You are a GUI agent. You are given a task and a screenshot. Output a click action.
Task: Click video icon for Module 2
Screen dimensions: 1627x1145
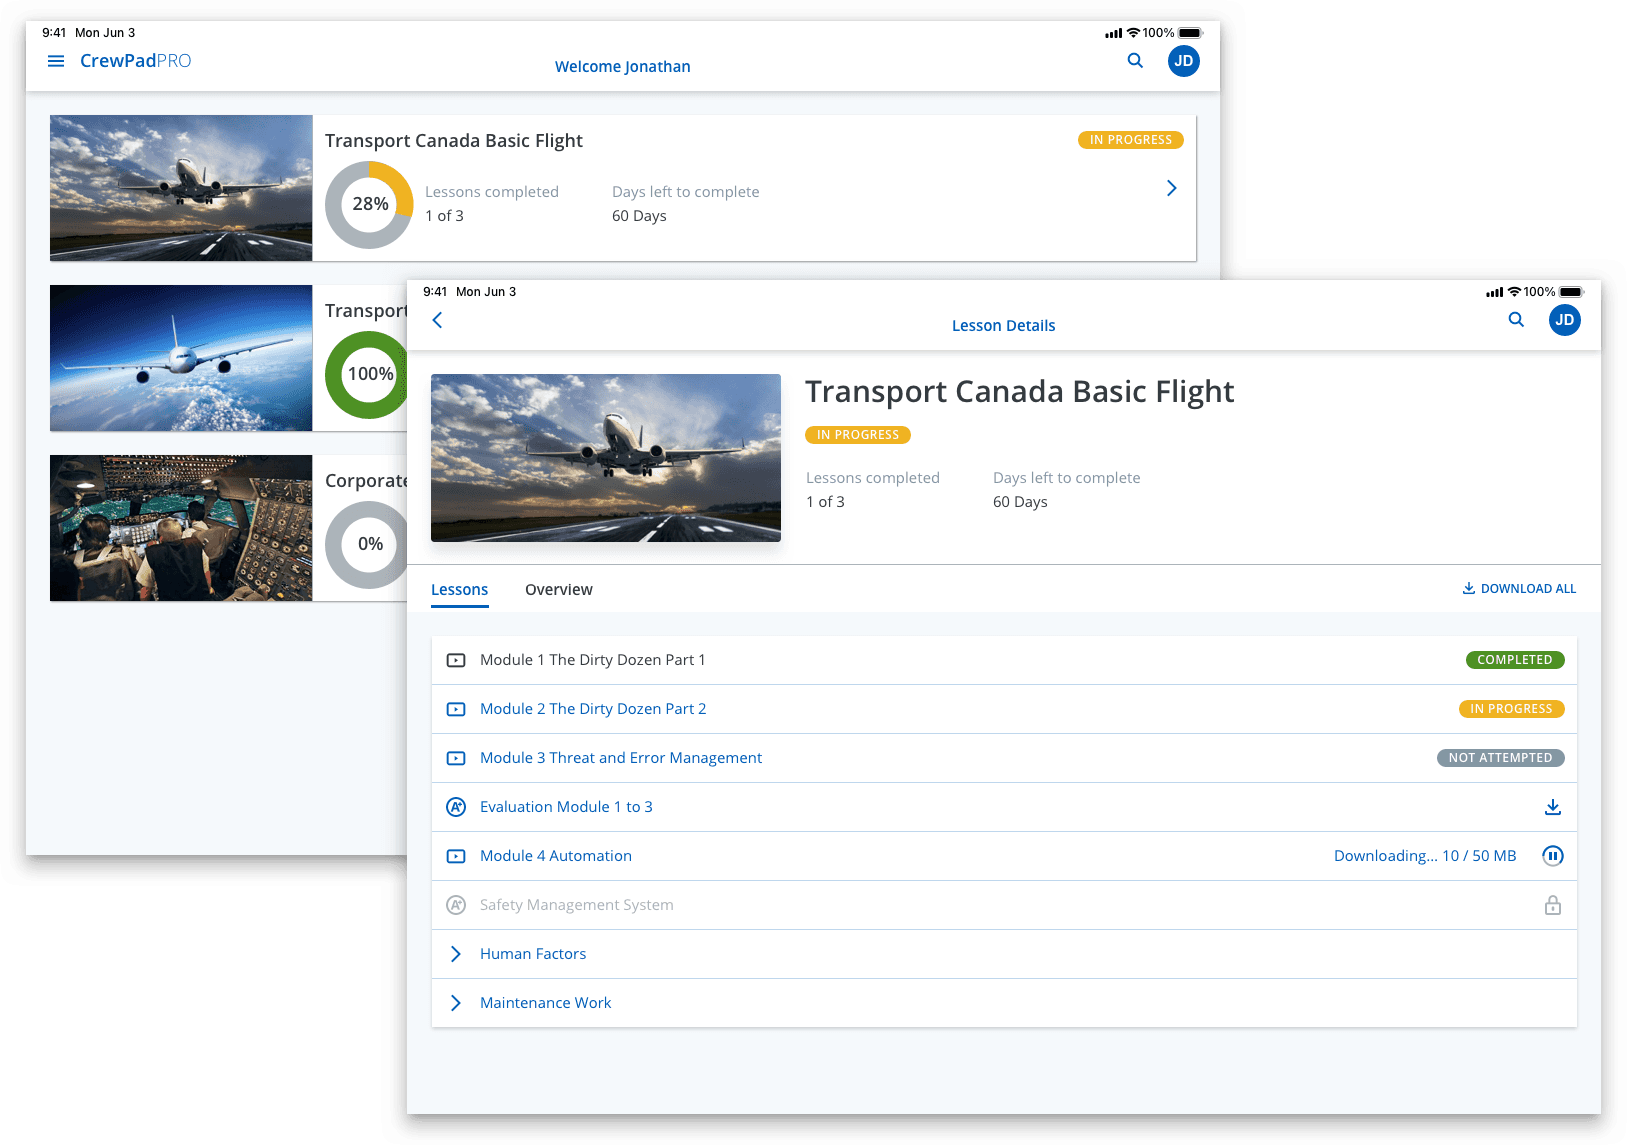pyautogui.click(x=456, y=709)
